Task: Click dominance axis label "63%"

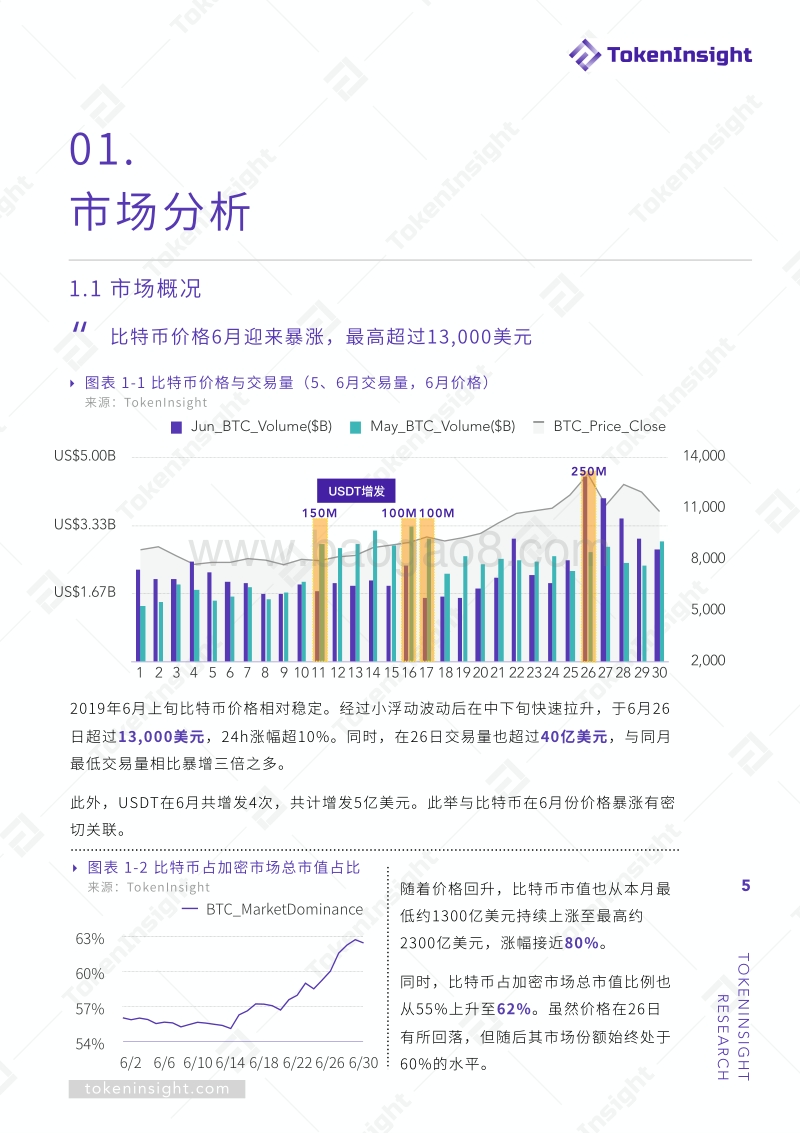Action: point(90,939)
